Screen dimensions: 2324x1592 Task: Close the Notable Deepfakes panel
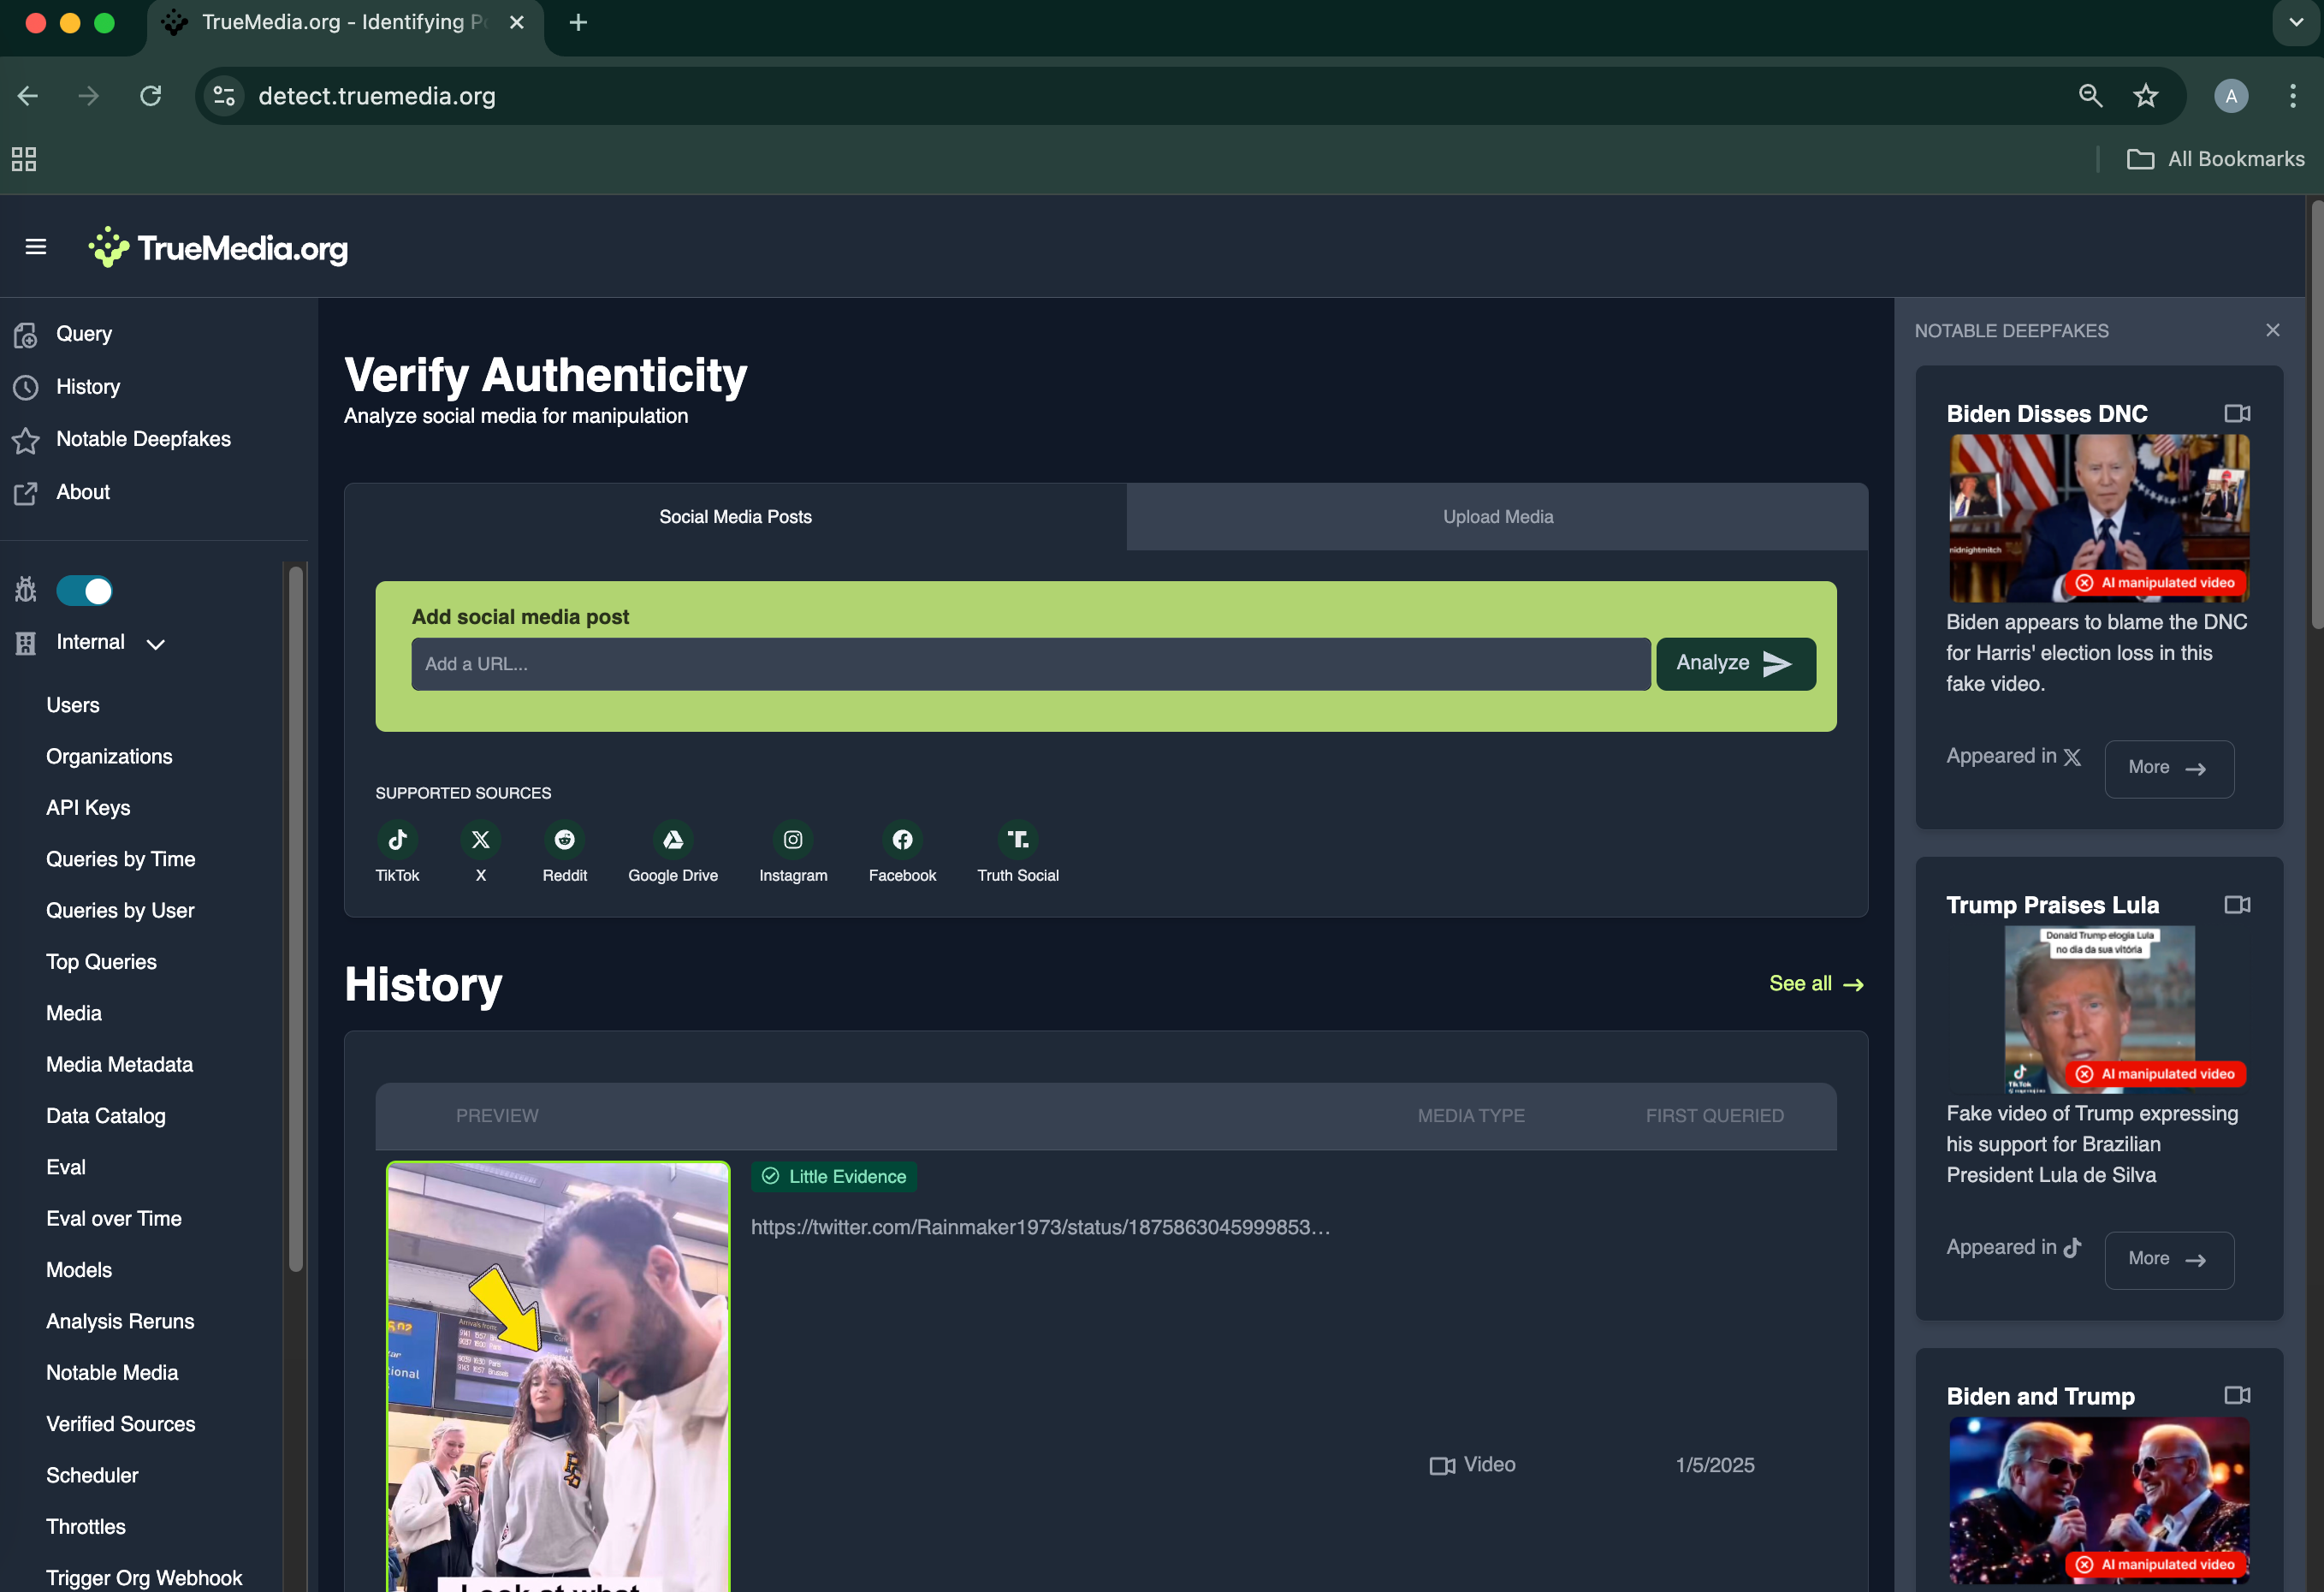pyautogui.click(x=2272, y=330)
